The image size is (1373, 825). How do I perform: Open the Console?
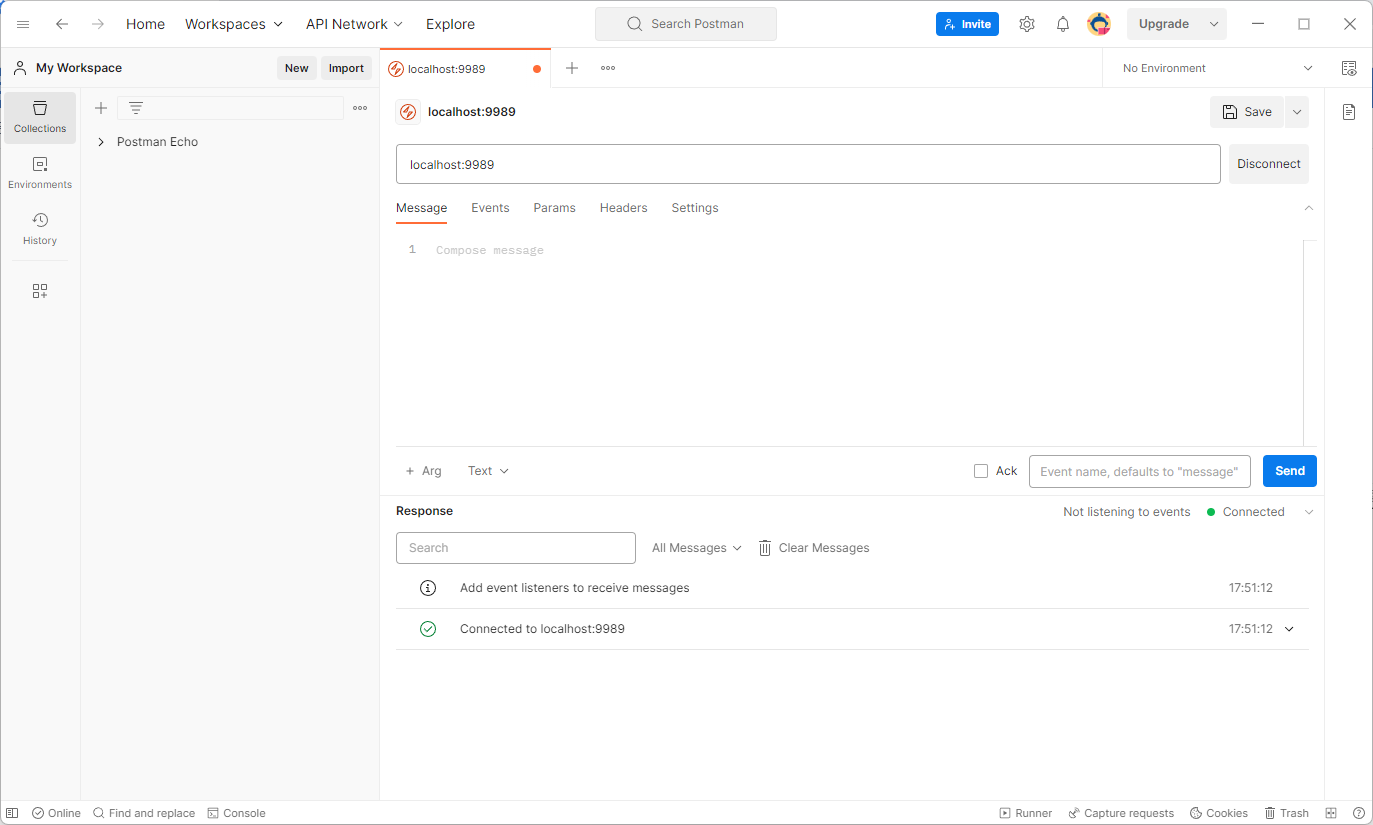(x=236, y=813)
